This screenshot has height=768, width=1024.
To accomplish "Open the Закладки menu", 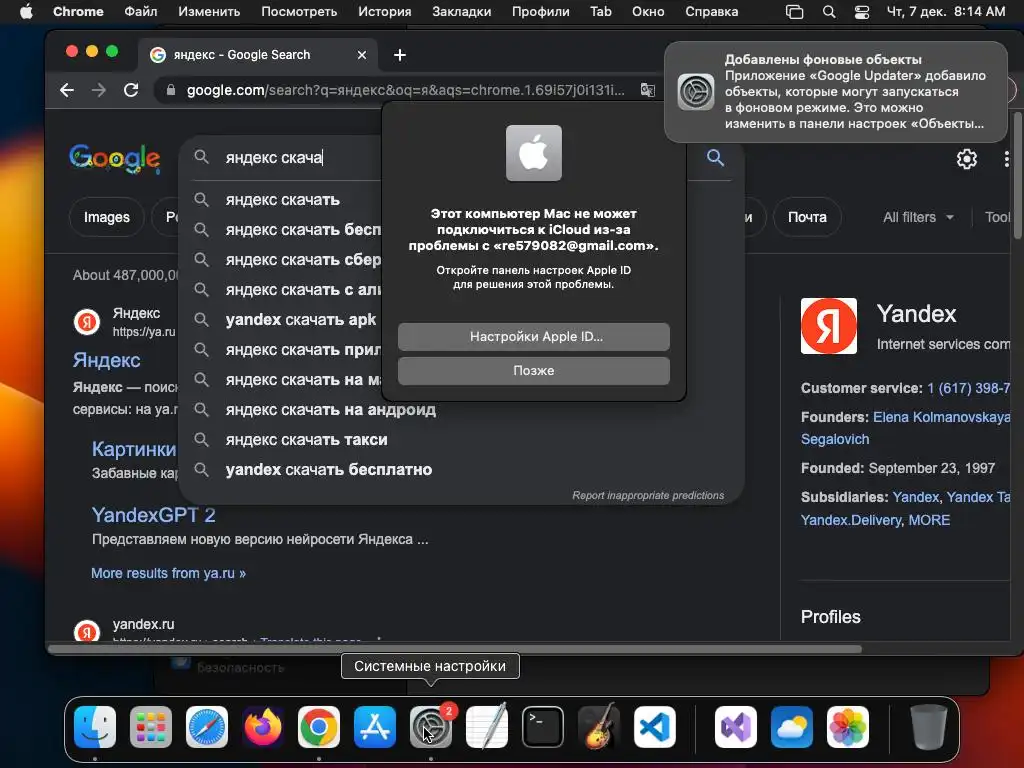I will pos(462,11).
